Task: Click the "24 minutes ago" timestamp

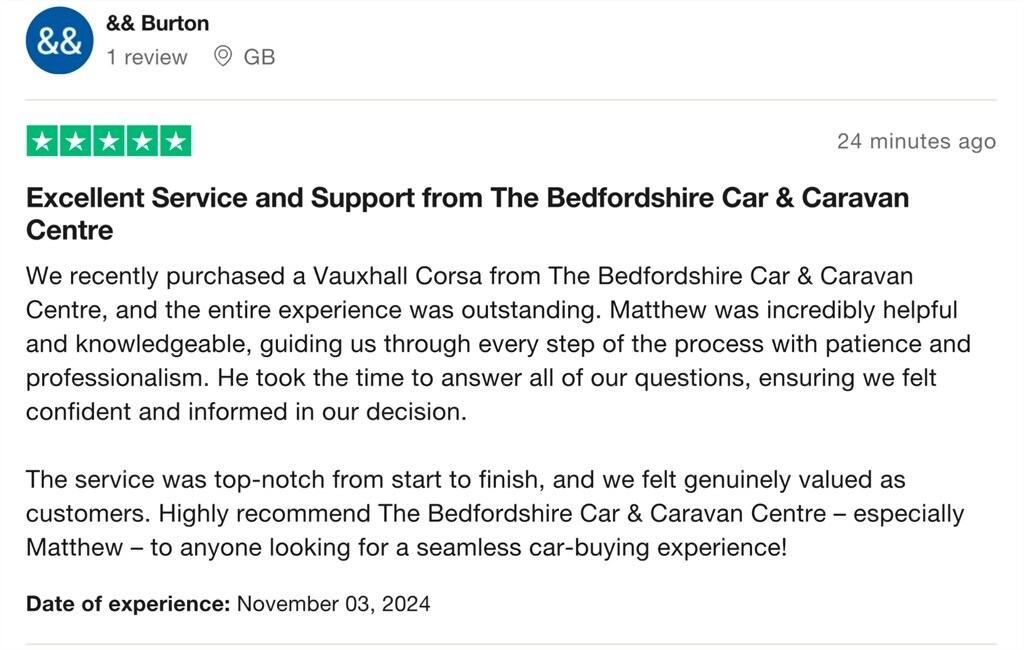Action: point(916,141)
